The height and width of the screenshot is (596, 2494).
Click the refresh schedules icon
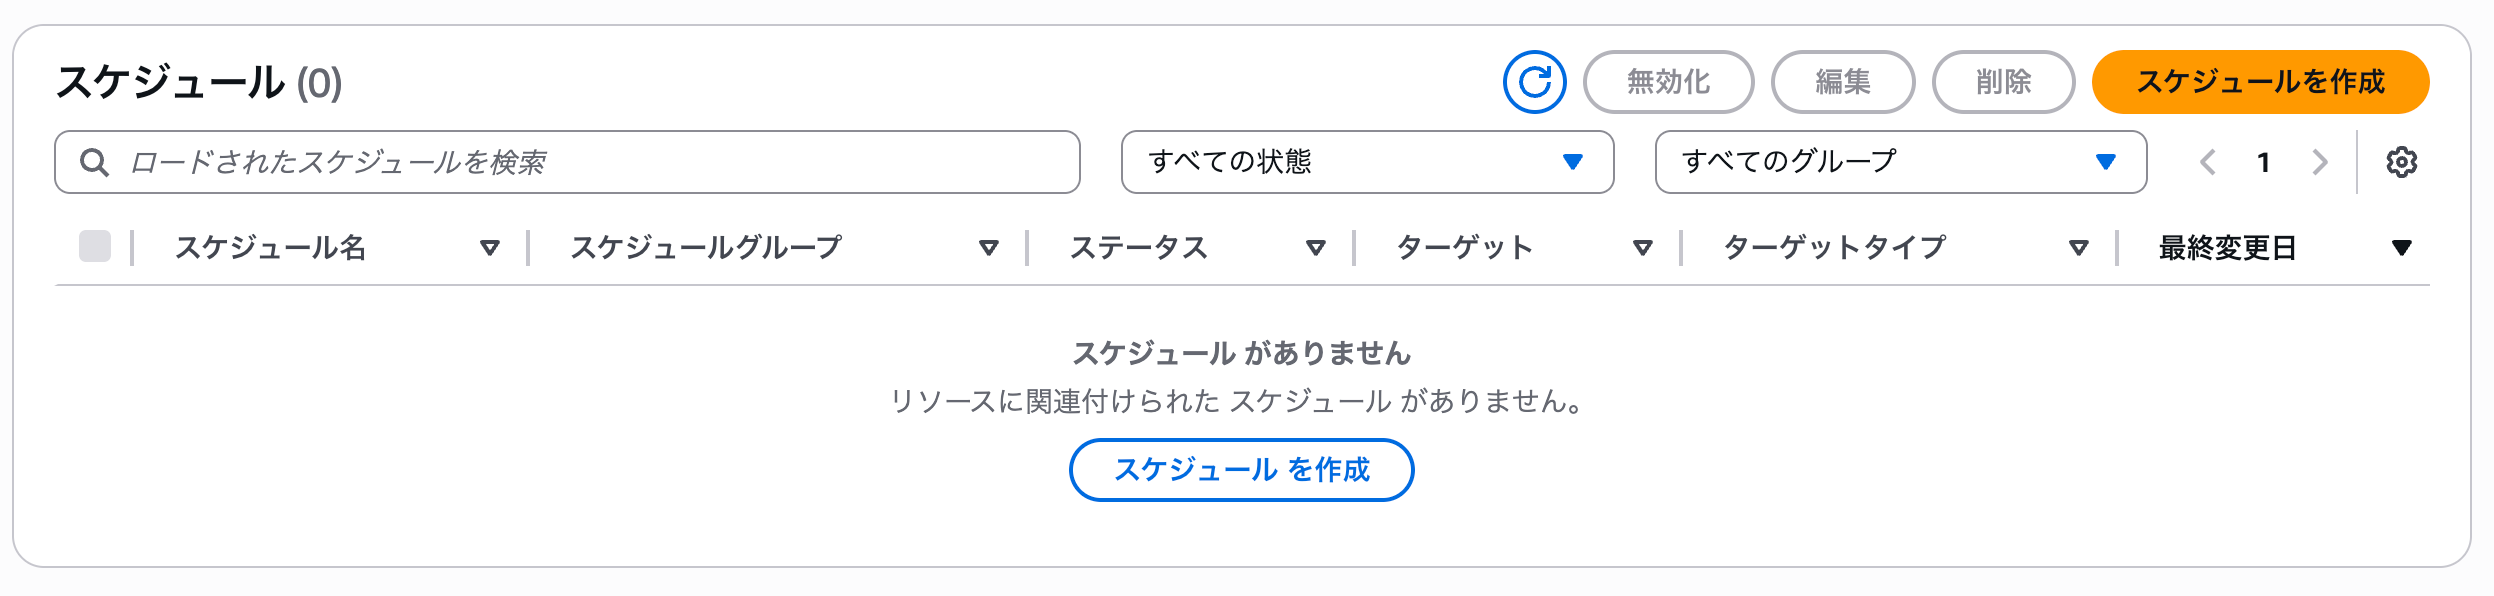(1534, 82)
